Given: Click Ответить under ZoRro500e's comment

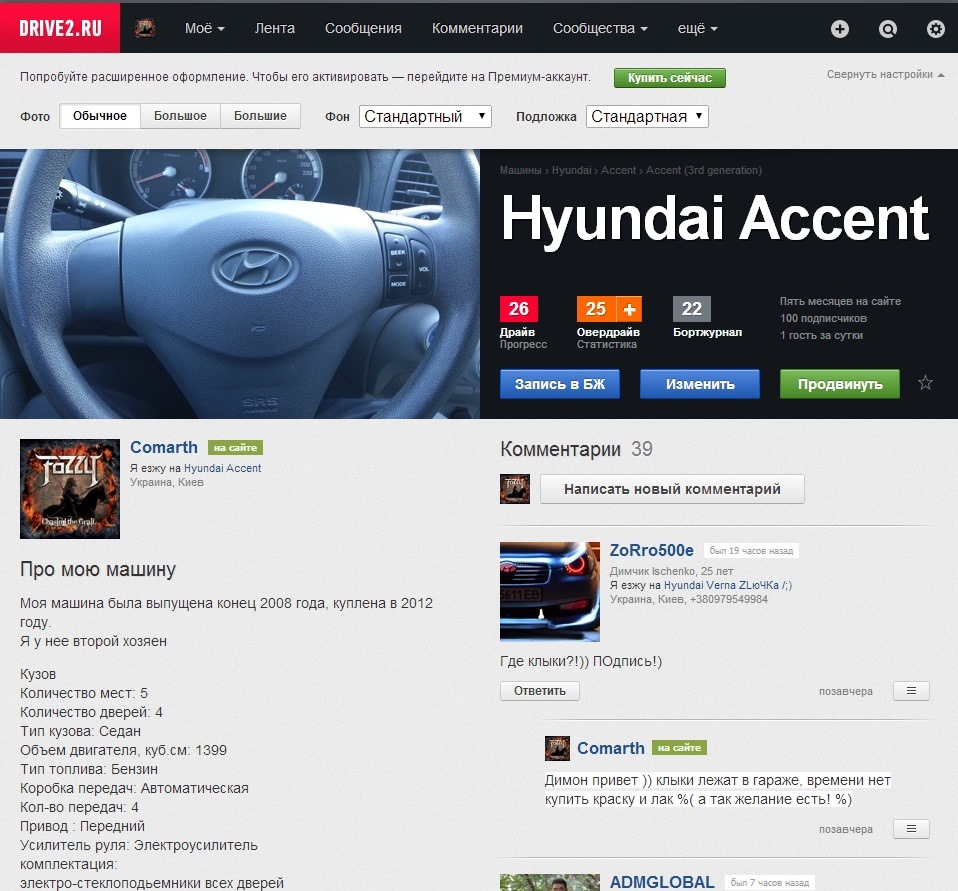Looking at the screenshot, I should click(x=539, y=691).
